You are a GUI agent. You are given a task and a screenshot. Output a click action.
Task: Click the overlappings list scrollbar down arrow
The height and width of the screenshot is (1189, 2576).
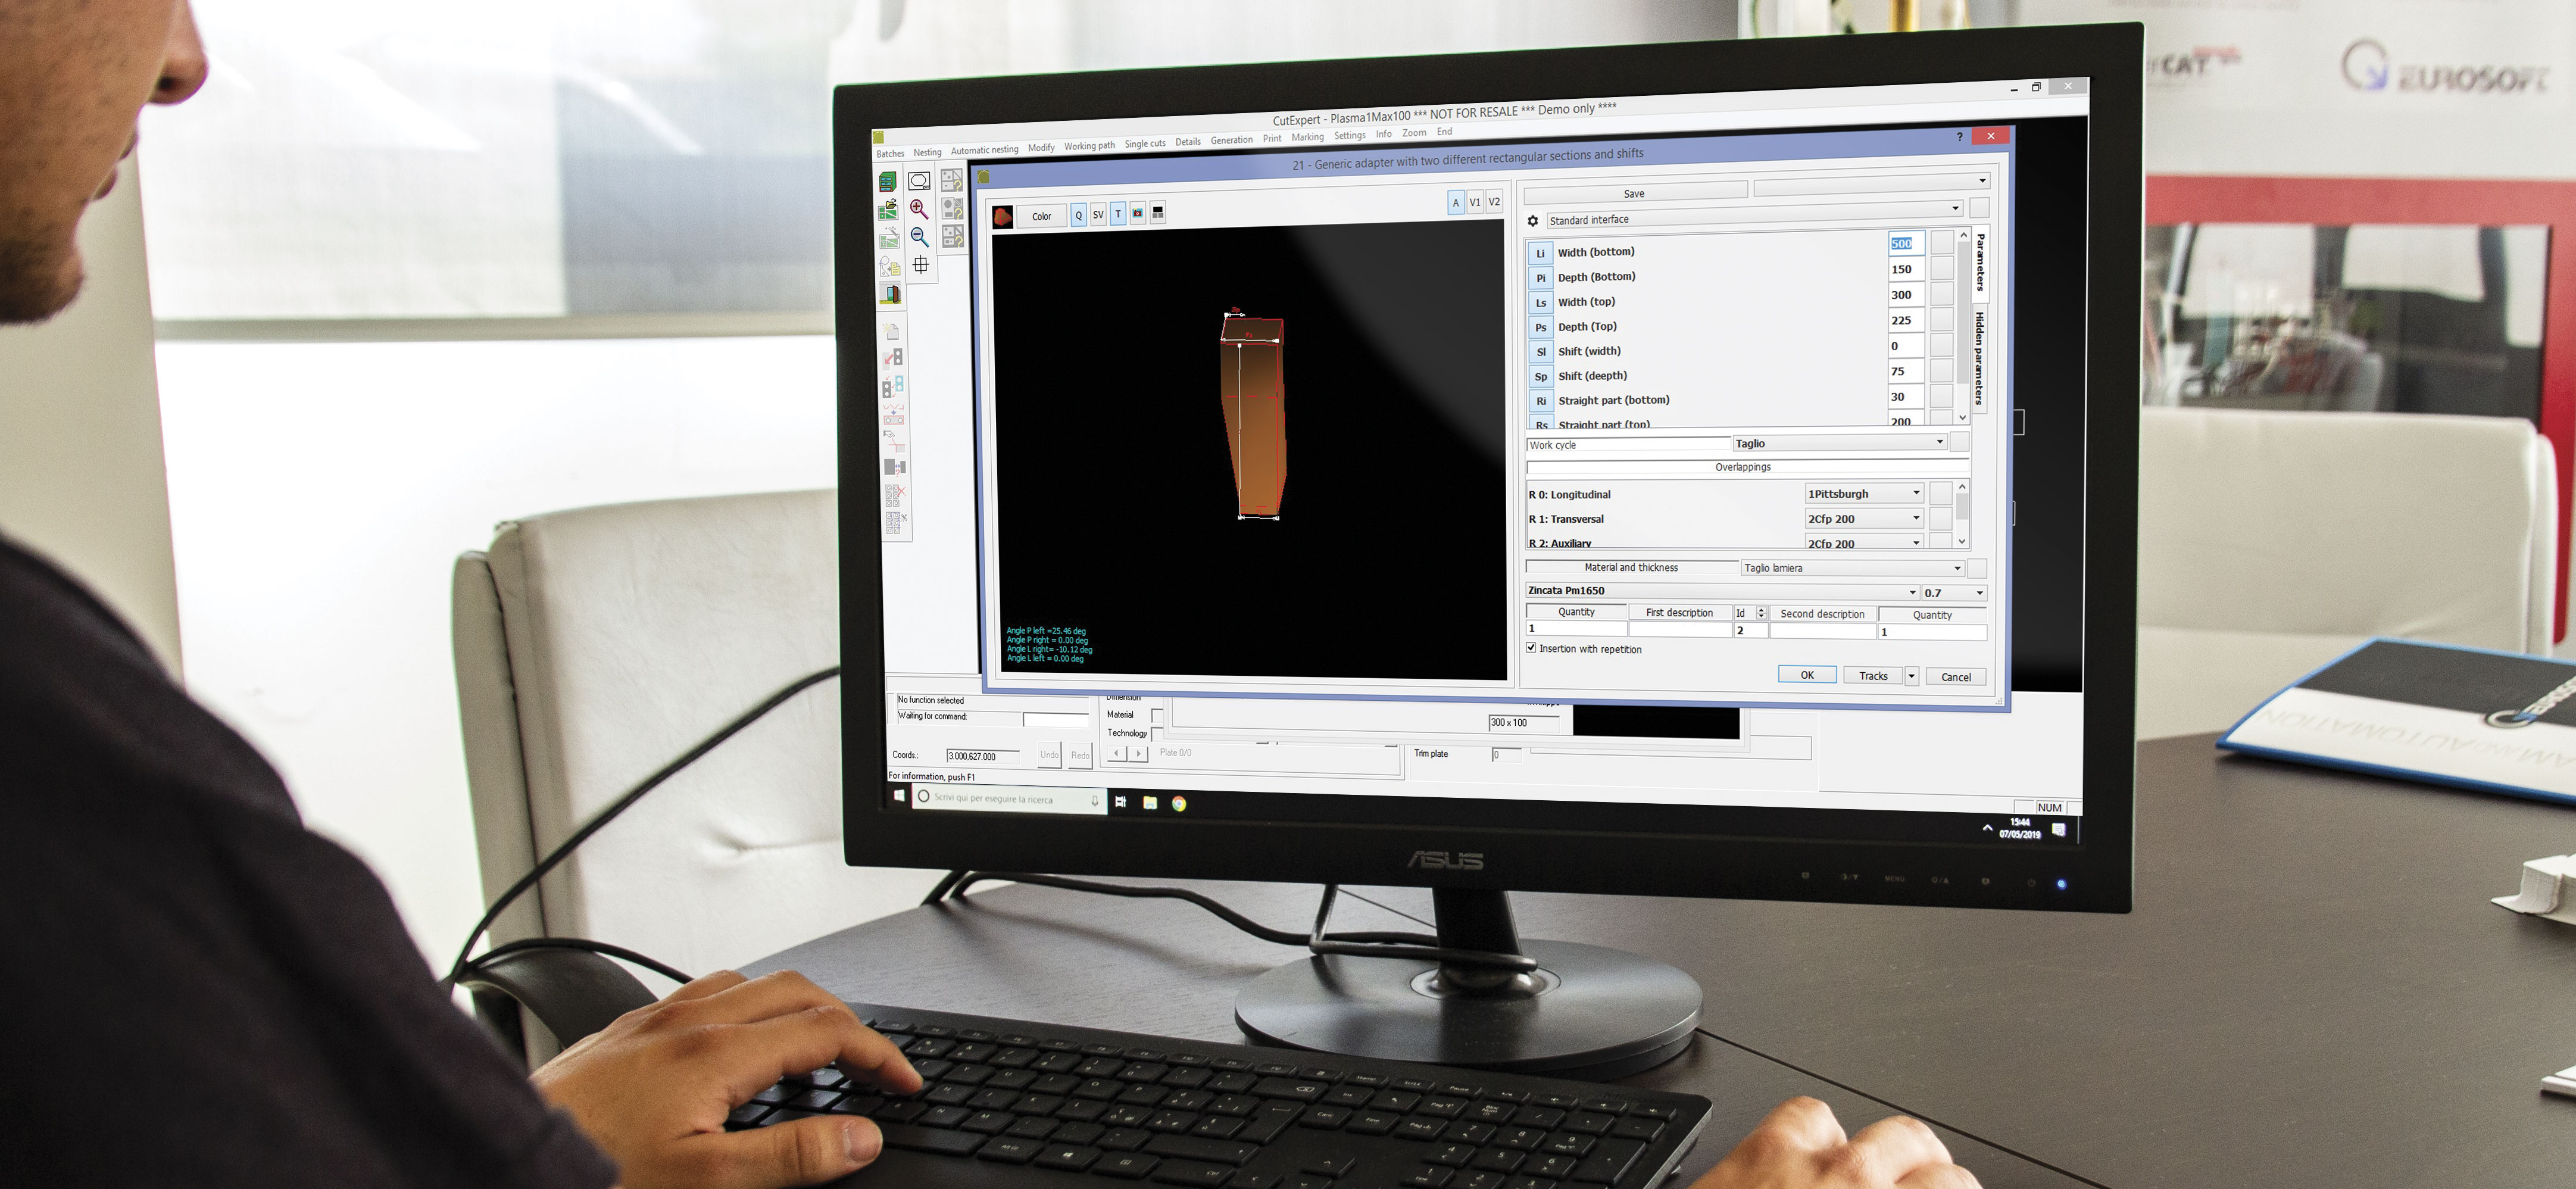click(1961, 541)
